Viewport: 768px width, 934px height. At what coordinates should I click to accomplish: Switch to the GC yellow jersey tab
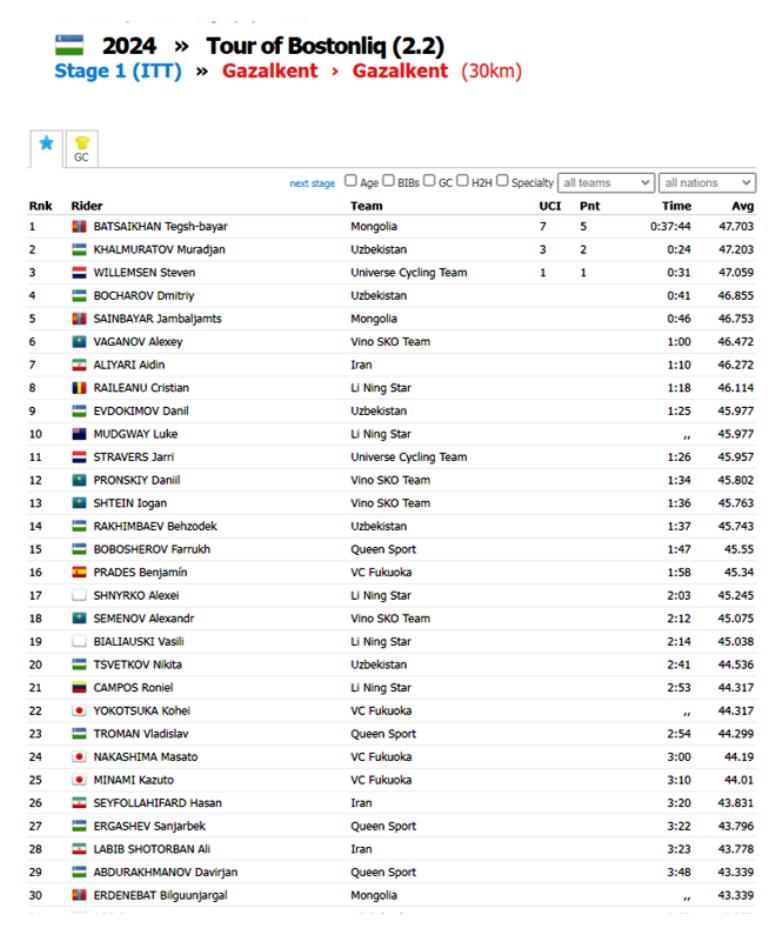[82, 150]
